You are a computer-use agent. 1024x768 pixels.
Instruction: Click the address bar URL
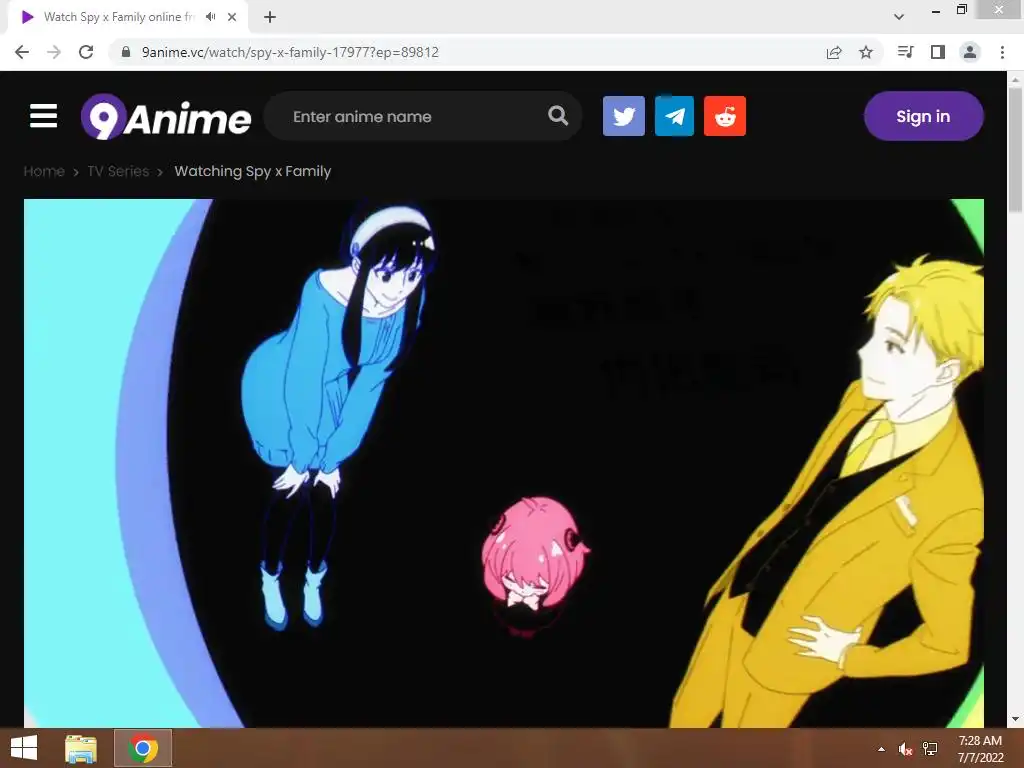(290, 52)
